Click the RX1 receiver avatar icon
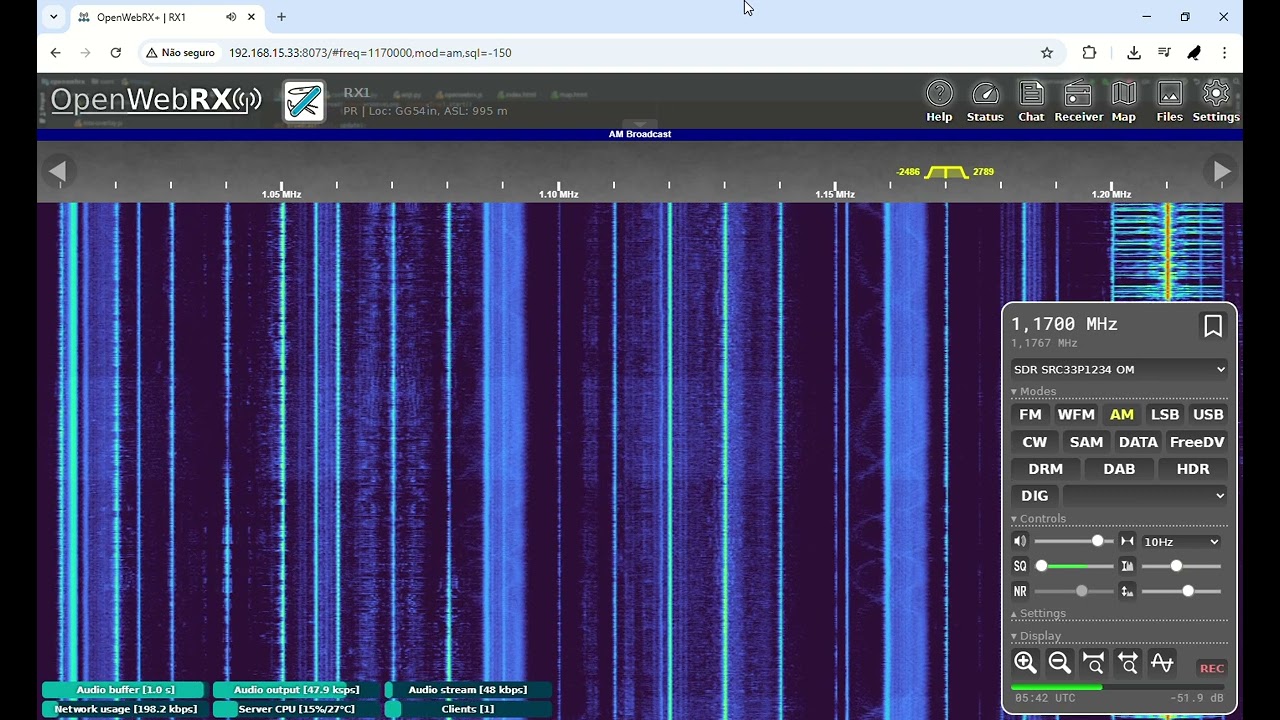The image size is (1280, 720). 304,101
